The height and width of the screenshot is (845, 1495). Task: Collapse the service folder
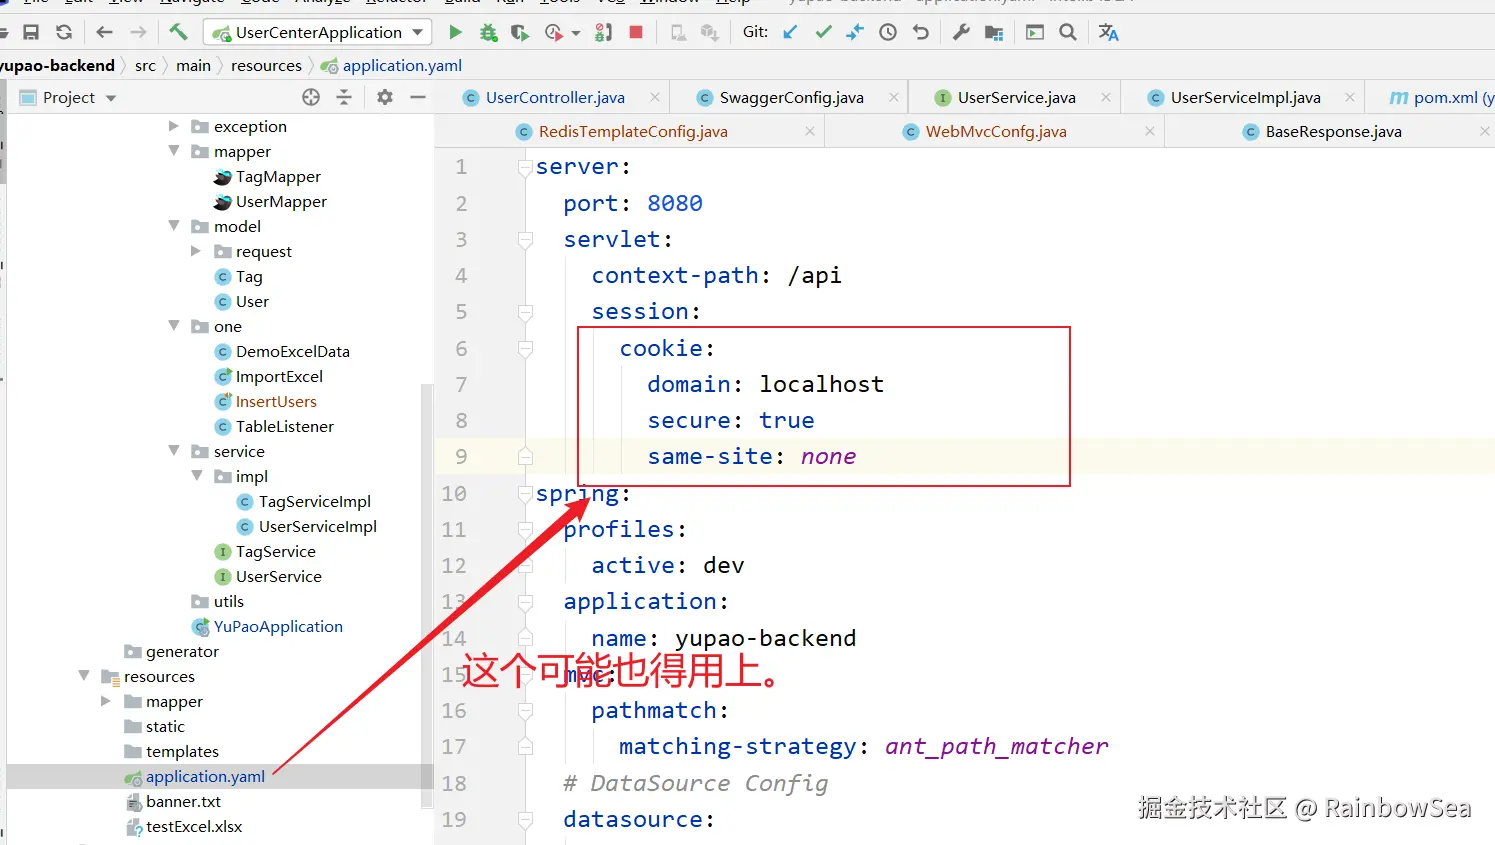(174, 451)
